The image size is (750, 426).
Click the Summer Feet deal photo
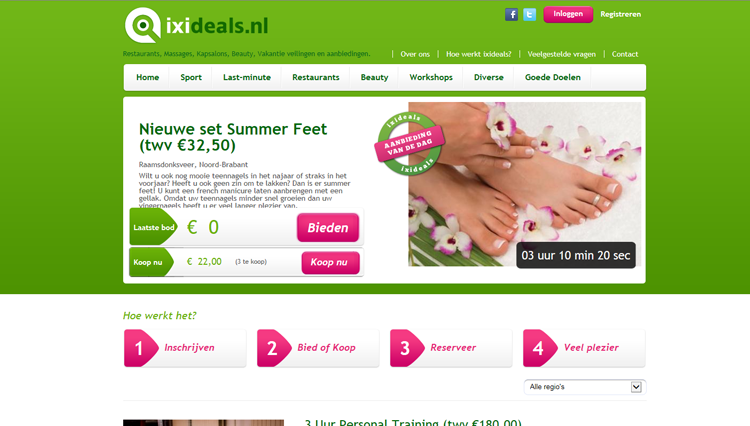(525, 184)
